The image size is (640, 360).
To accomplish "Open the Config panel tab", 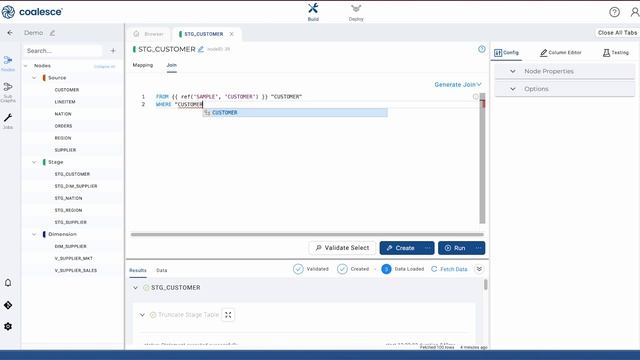I will pyautogui.click(x=506, y=53).
